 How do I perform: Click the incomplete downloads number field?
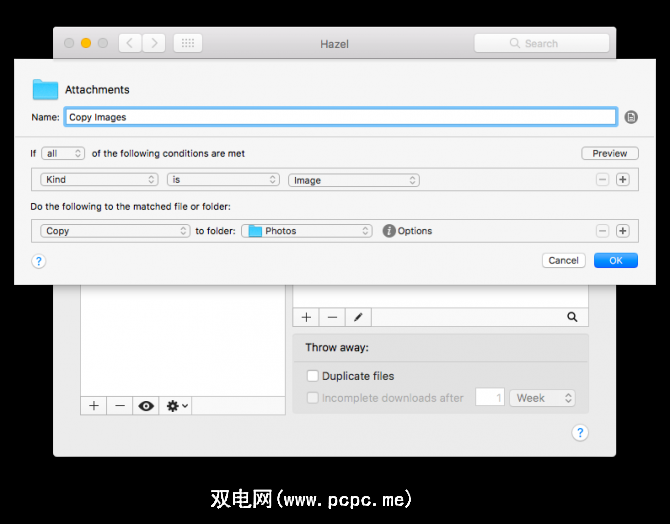(x=490, y=397)
